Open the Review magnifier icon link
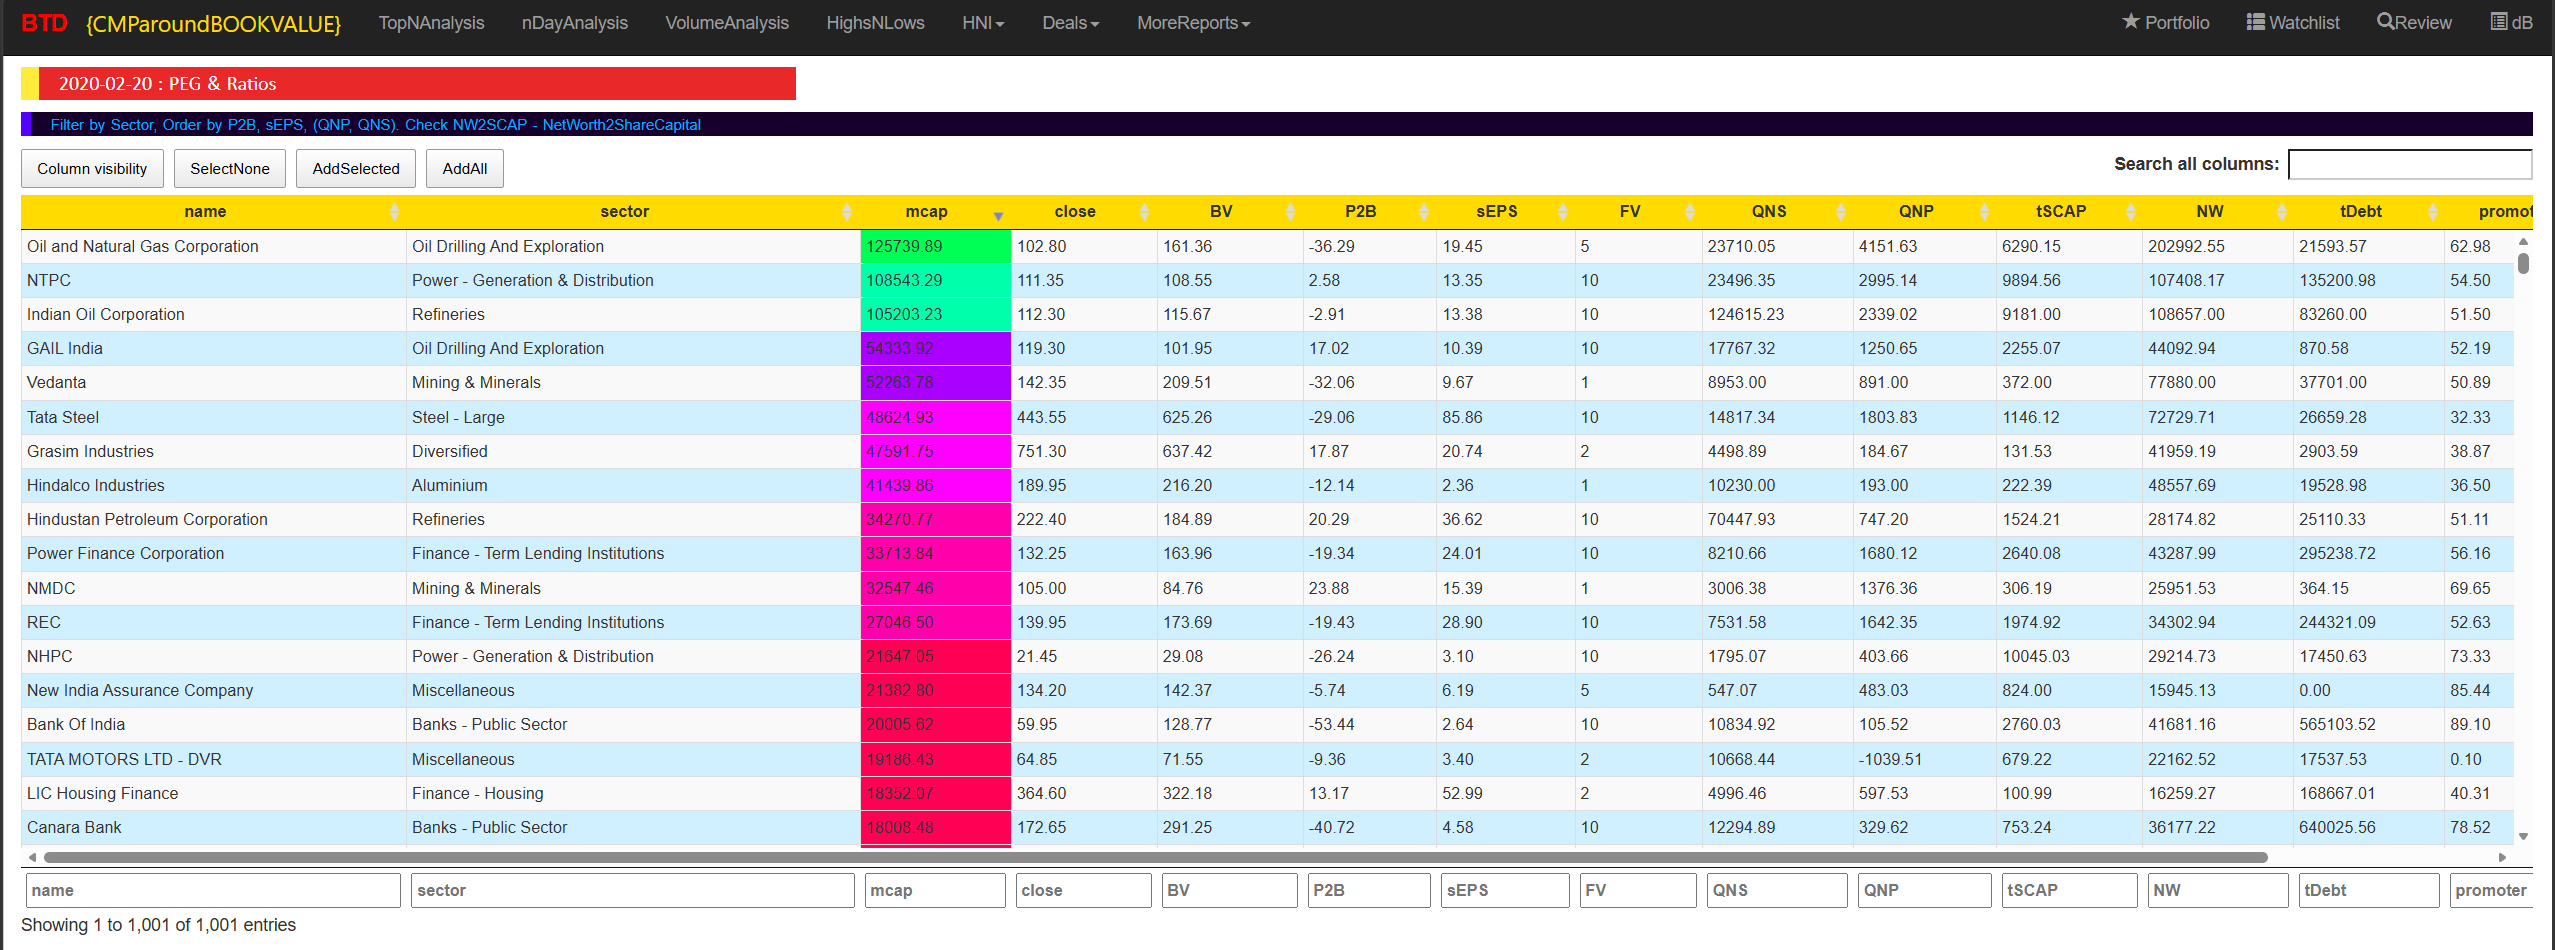This screenshot has width=2555, height=950. click(x=2414, y=22)
